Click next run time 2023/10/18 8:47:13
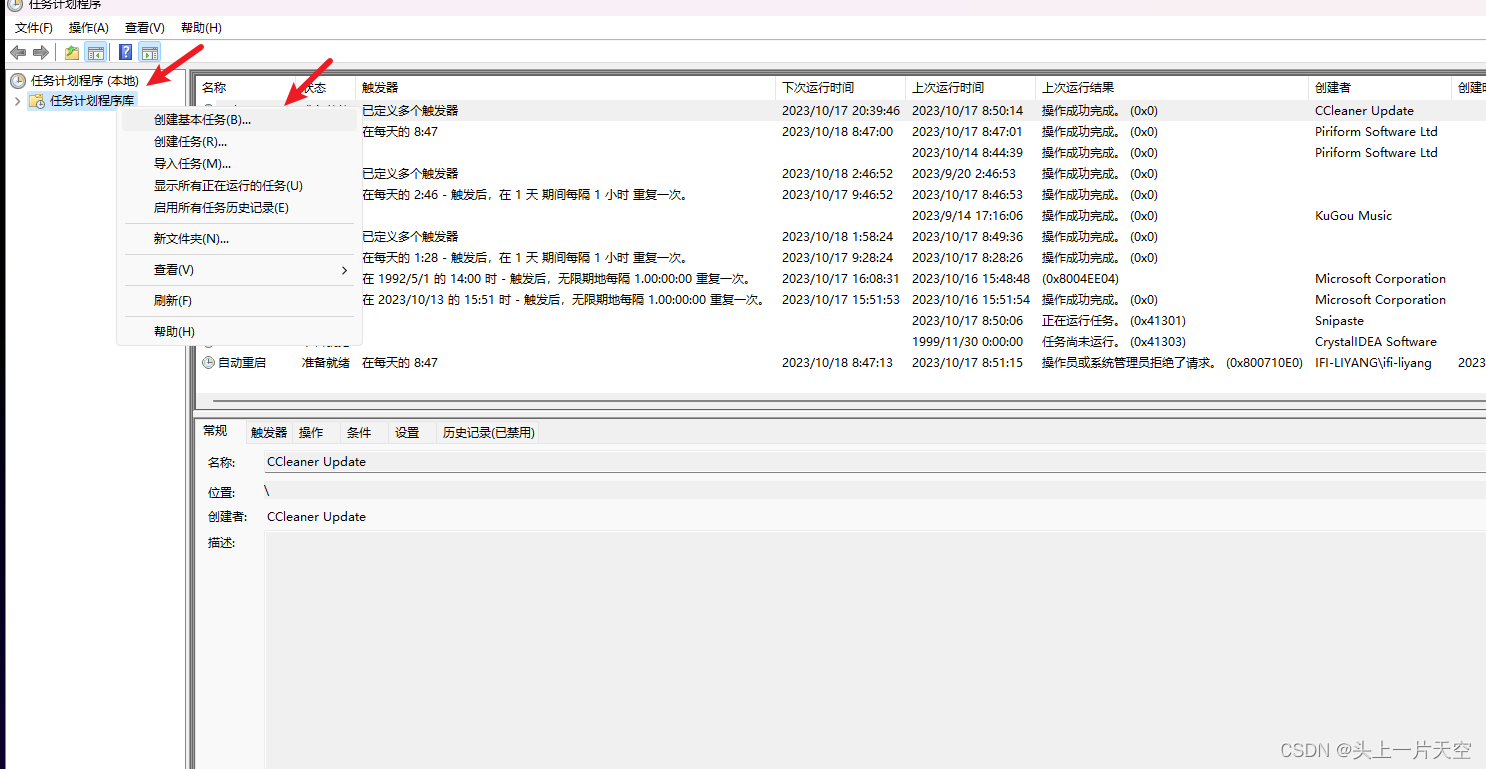 [837, 363]
